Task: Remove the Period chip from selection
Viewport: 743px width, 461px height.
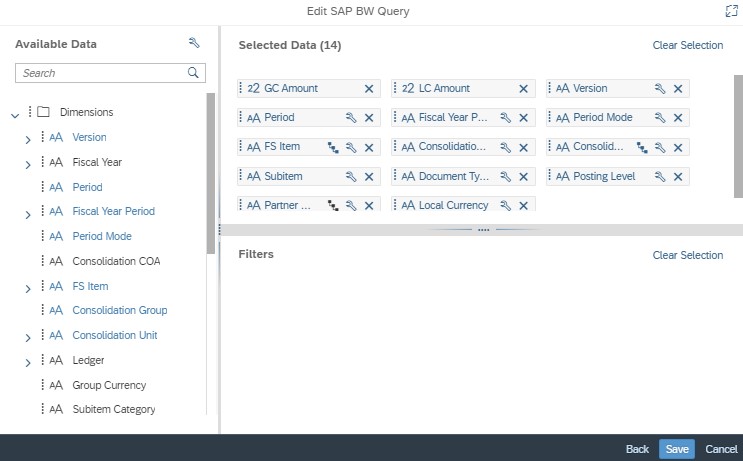Action: pos(369,118)
